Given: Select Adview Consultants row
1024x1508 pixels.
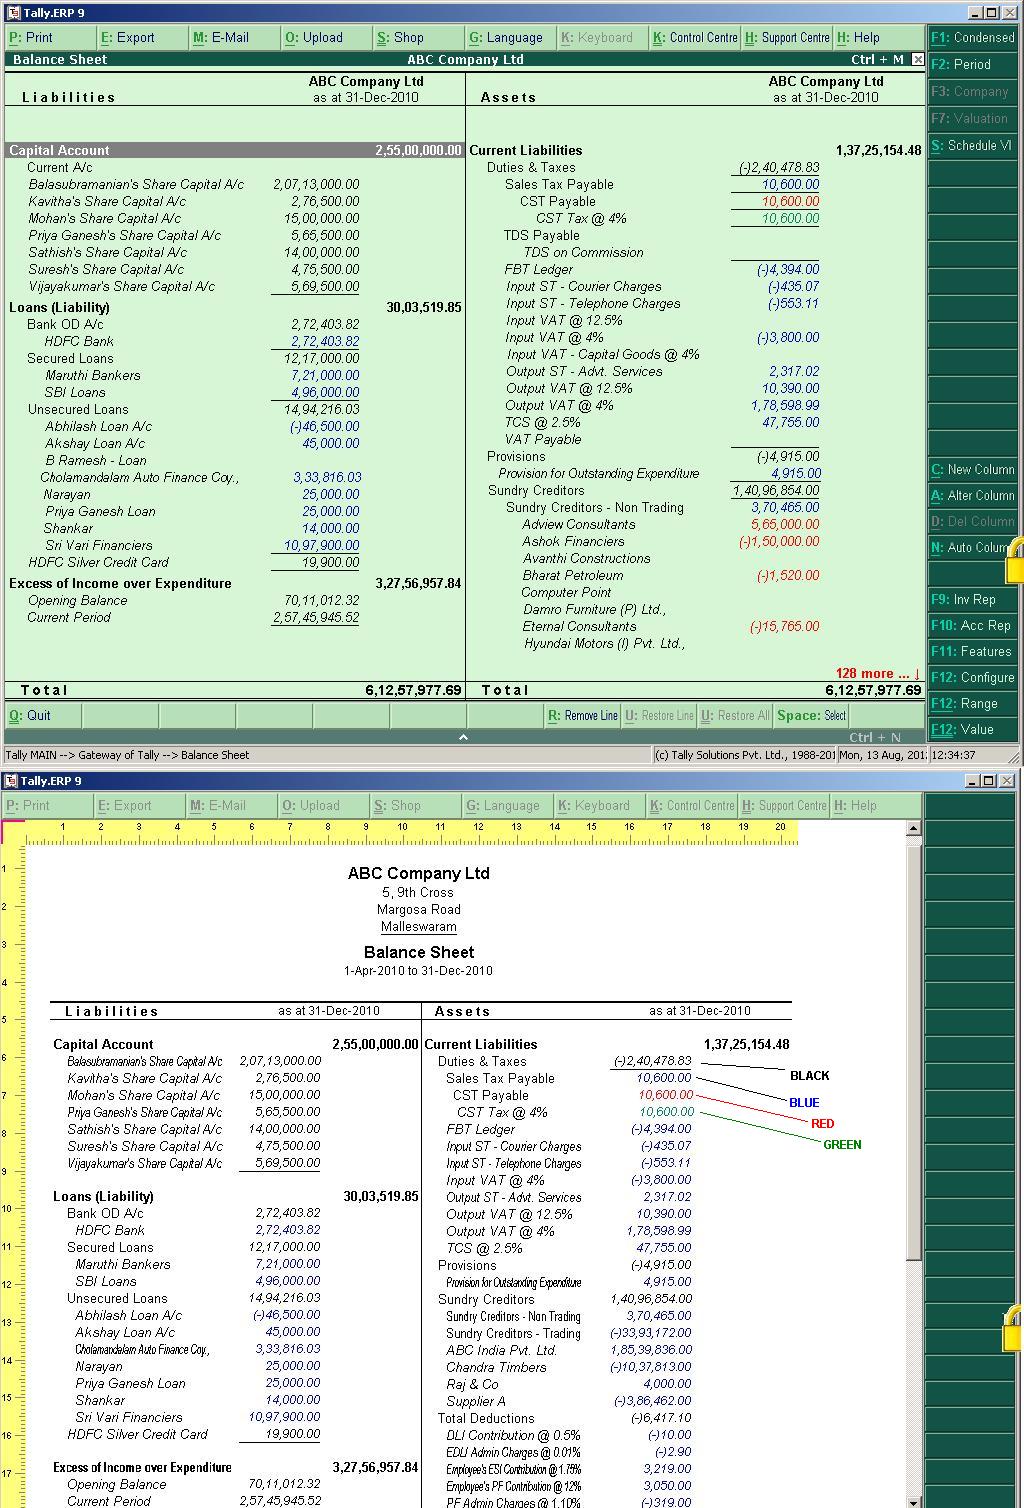Looking at the screenshot, I should (x=578, y=524).
